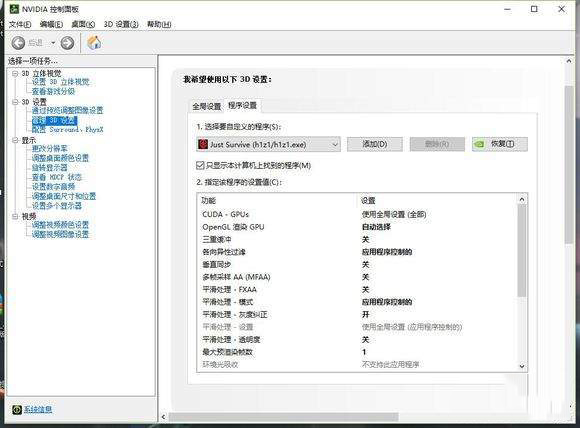Select the 平滑处理 - 模式 row
Image resolution: width=580 pixels, height=428 pixels.
(x=357, y=302)
